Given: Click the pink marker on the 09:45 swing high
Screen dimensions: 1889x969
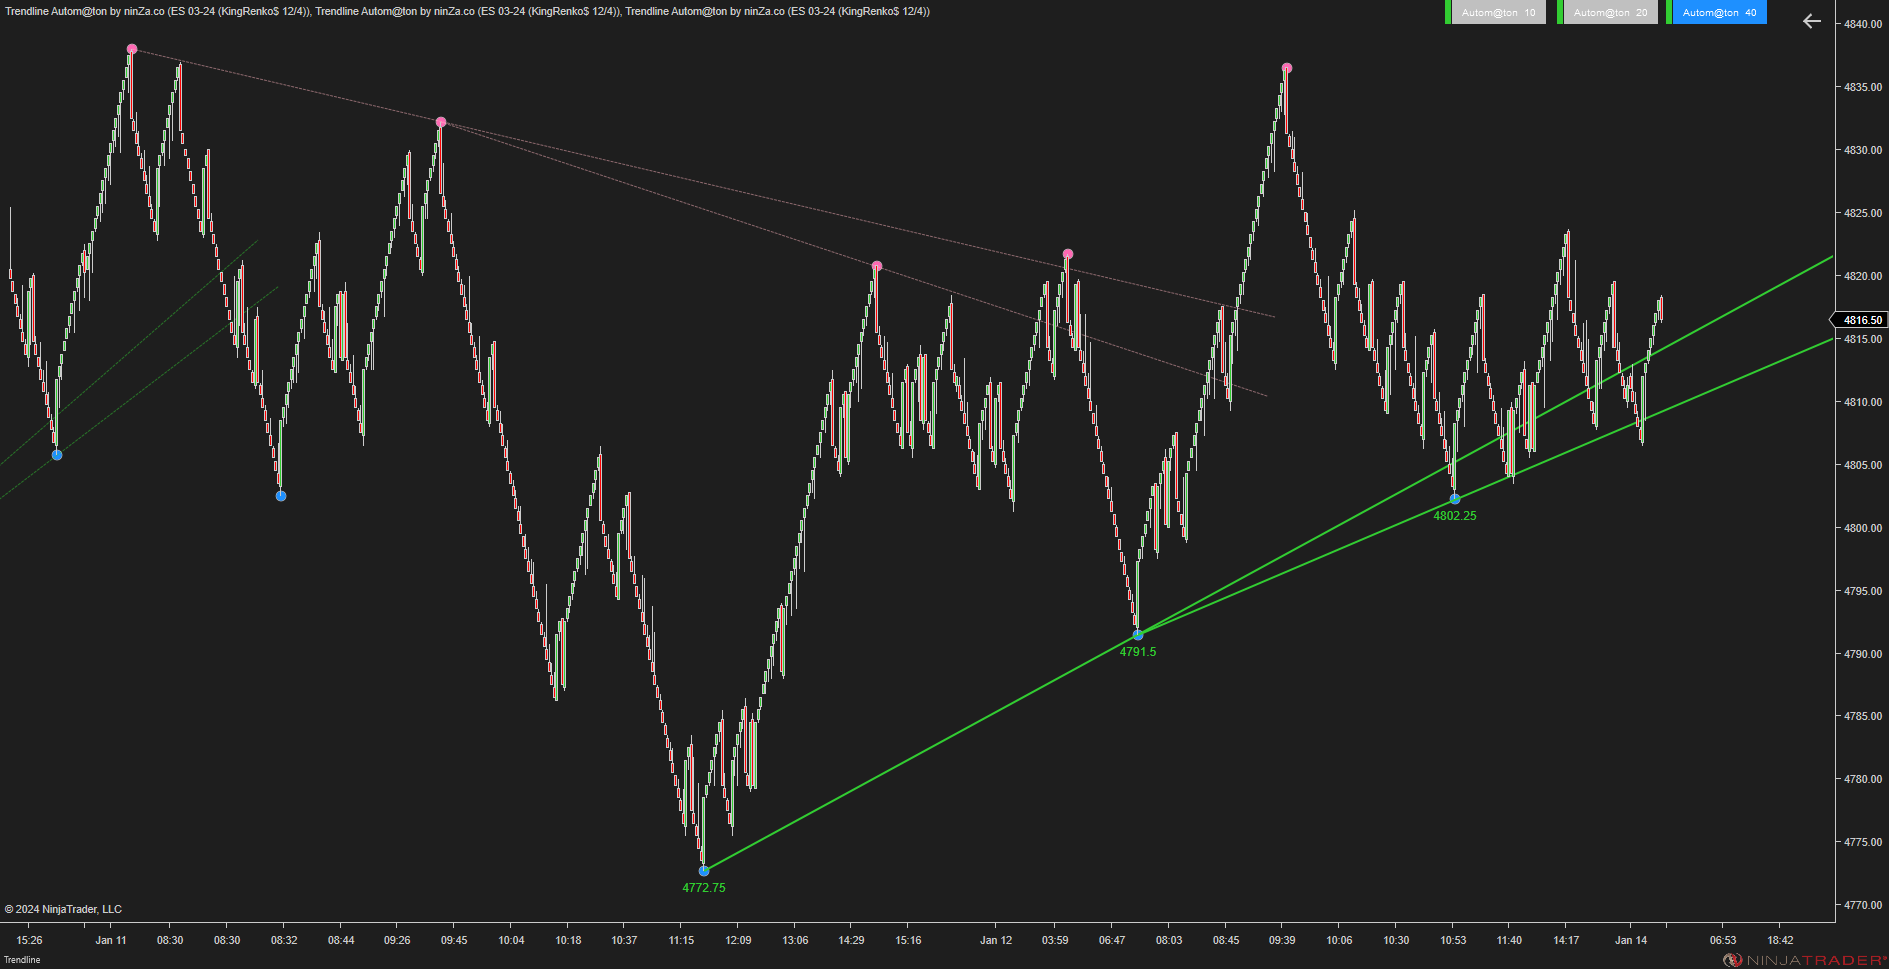Looking at the screenshot, I should (440, 121).
